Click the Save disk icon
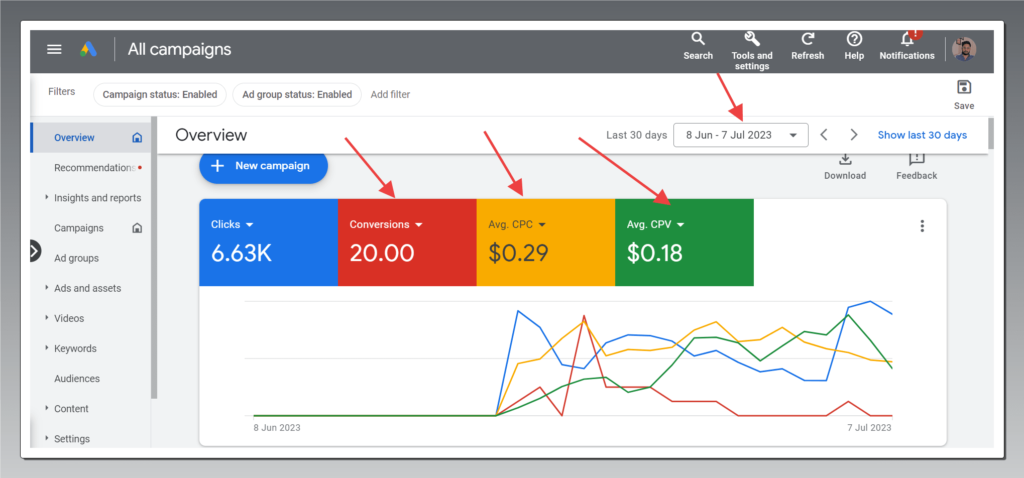The height and width of the screenshot is (478, 1024). (964, 88)
